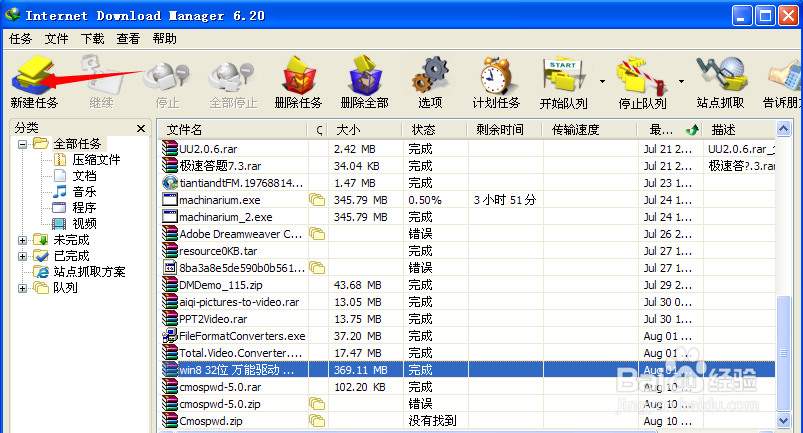Image resolution: width=803 pixels, height=433 pixels.
Task: Open the 停止队列 dropdown arrow
Action: pyautogui.click(x=681, y=81)
